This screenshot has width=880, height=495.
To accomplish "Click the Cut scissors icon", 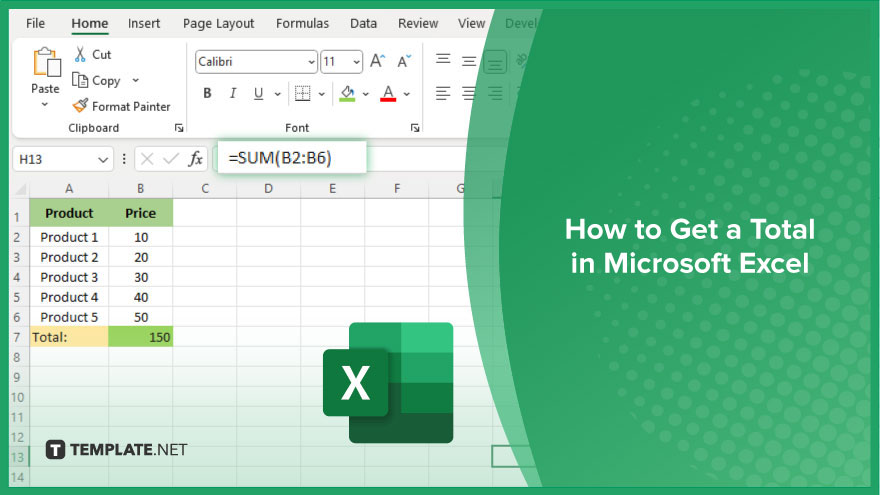I will pyautogui.click(x=80, y=54).
